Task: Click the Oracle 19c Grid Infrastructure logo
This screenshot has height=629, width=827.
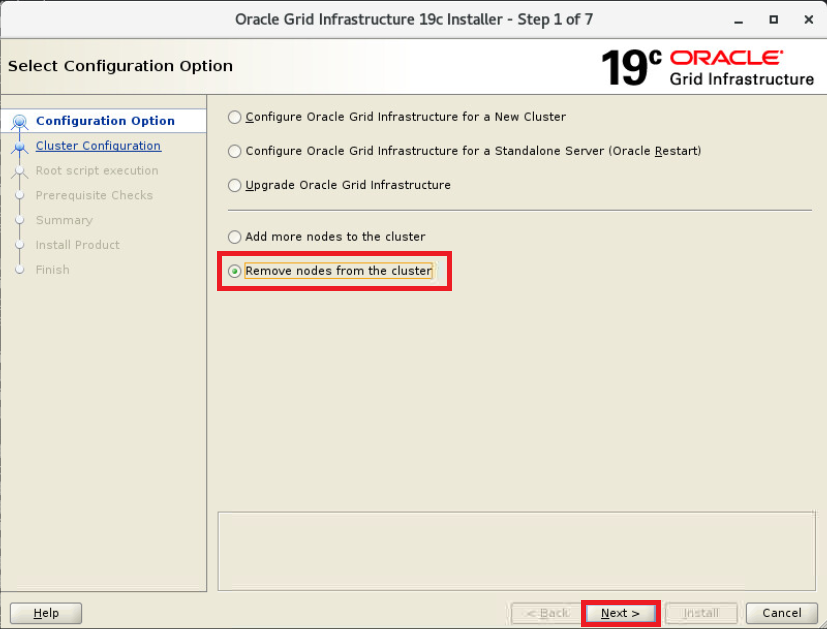Action: pos(707,67)
